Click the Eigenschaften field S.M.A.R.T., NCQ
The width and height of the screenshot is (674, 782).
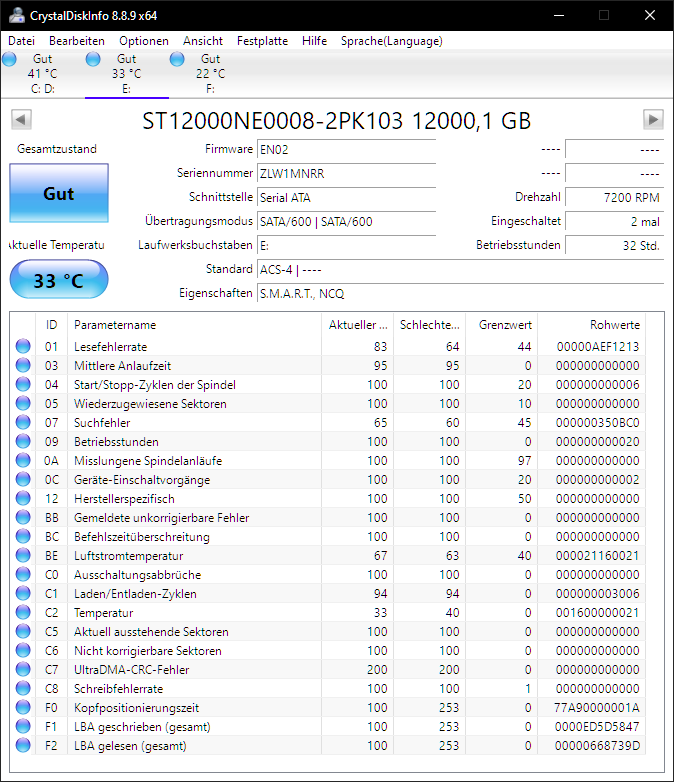[460, 294]
